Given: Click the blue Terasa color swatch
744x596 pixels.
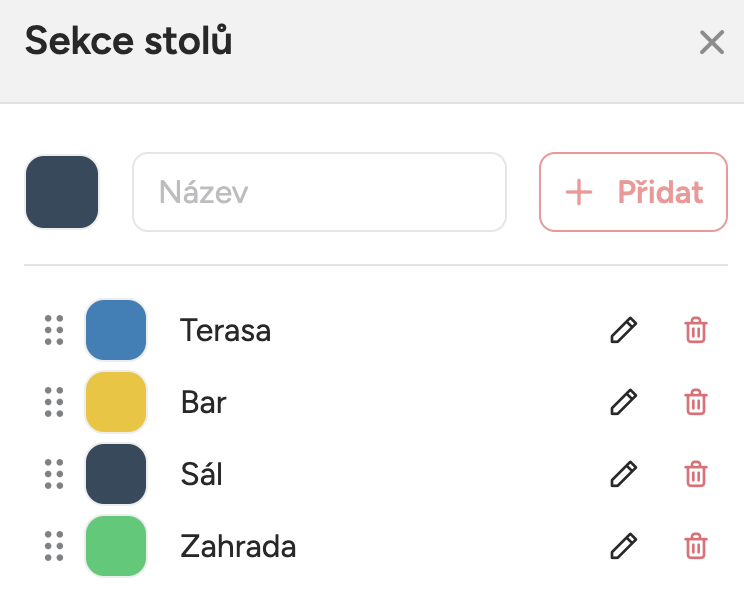Looking at the screenshot, I should (116, 330).
